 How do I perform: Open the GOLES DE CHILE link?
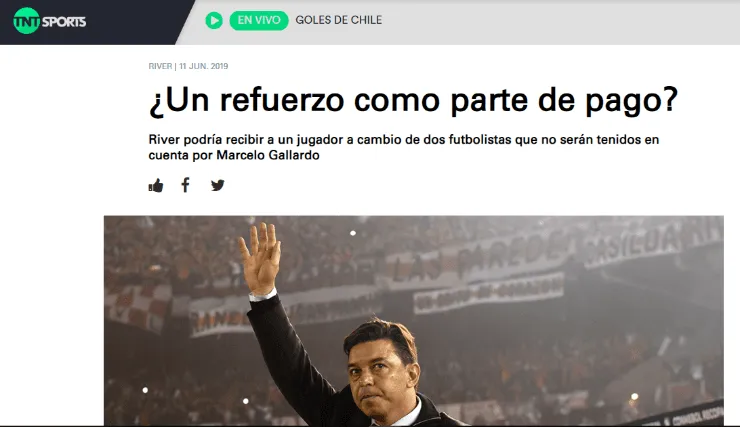[339, 20]
